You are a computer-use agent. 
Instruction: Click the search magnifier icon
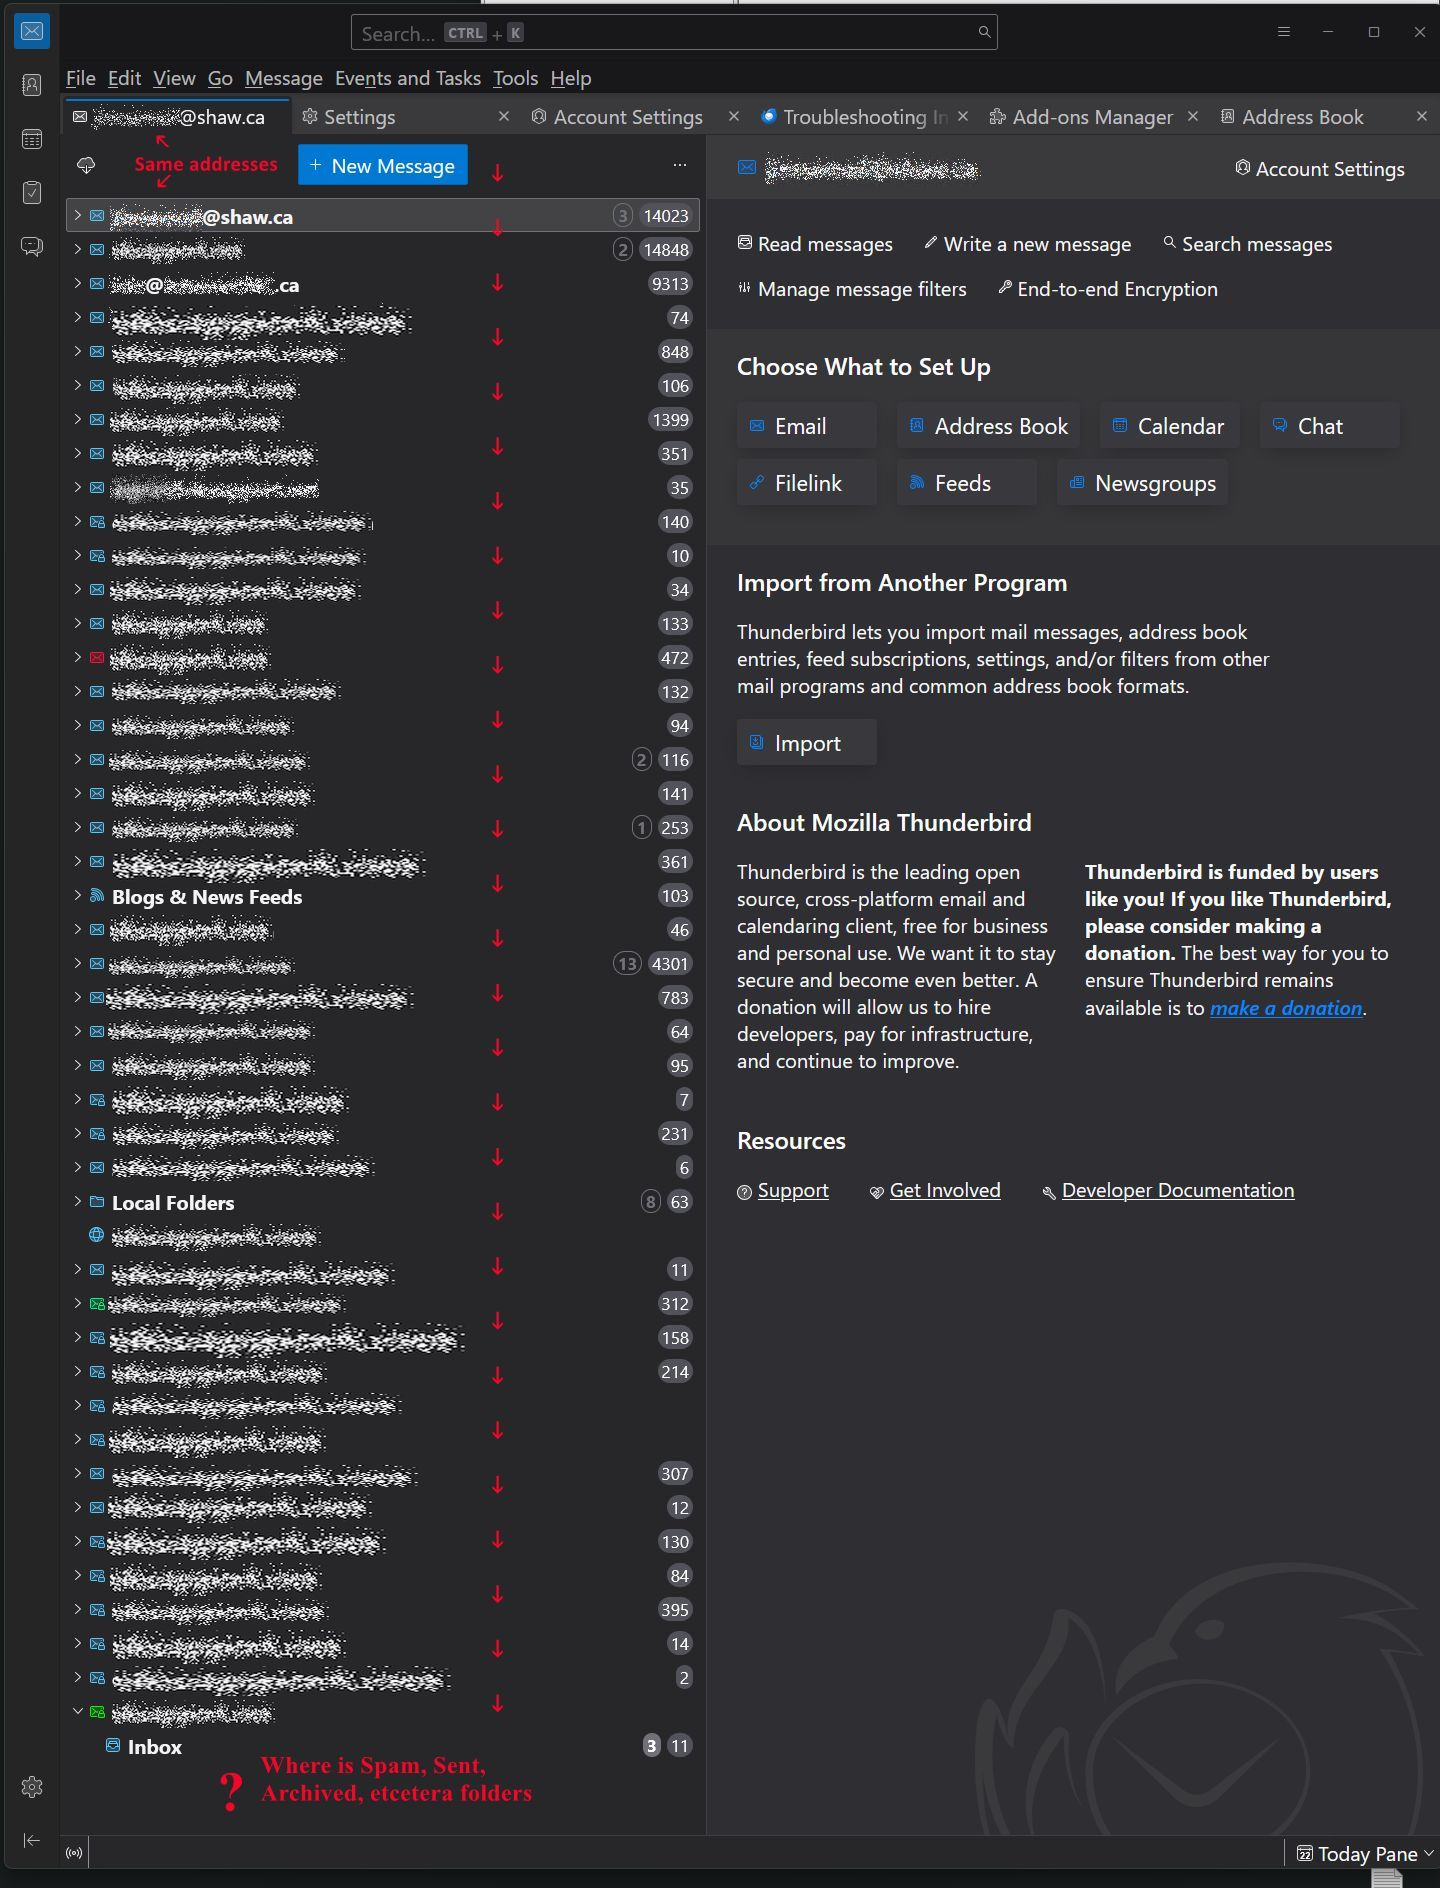tap(984, 32)
